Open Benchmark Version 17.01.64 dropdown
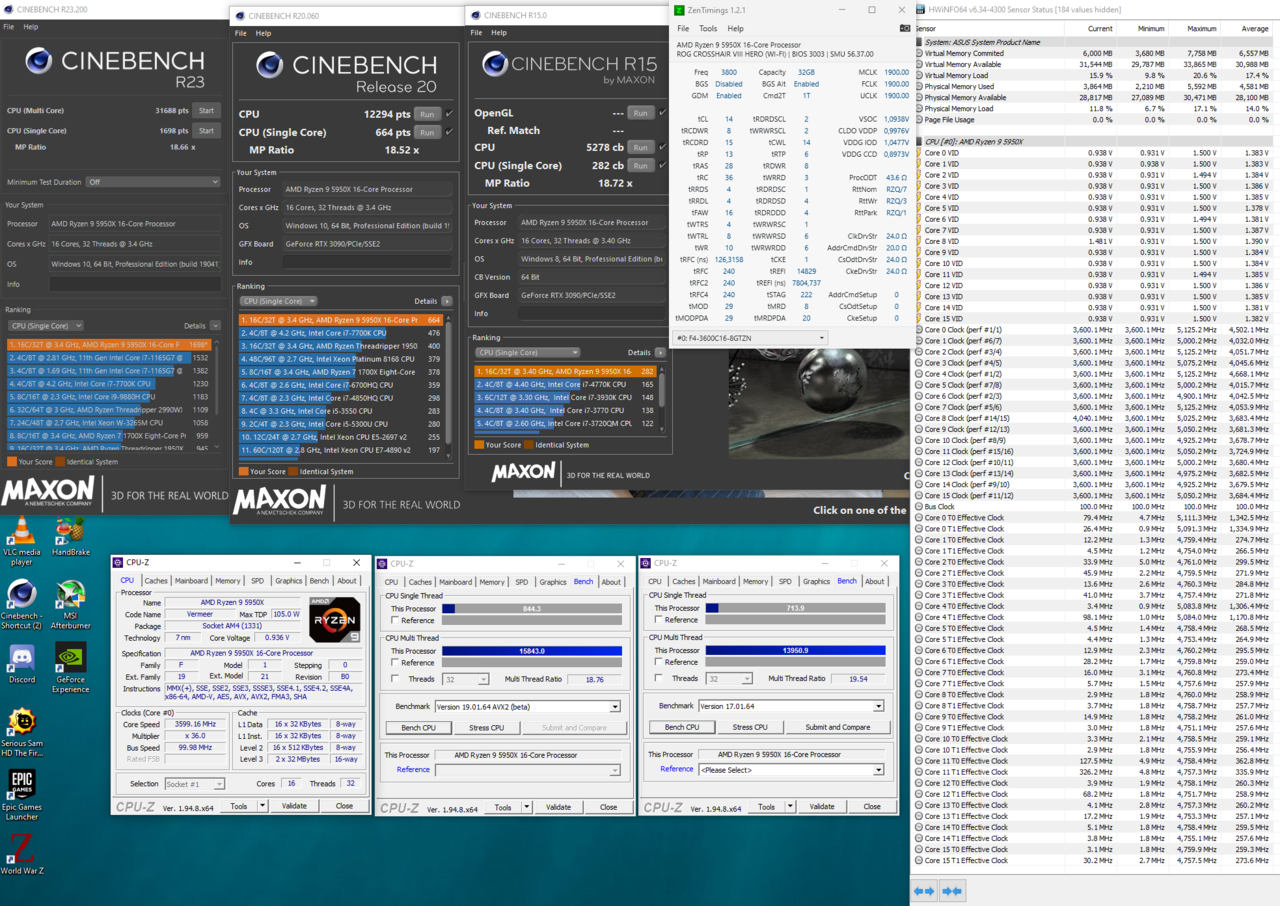The width and height of the screenshot is (1280, 906). point(792,706)
